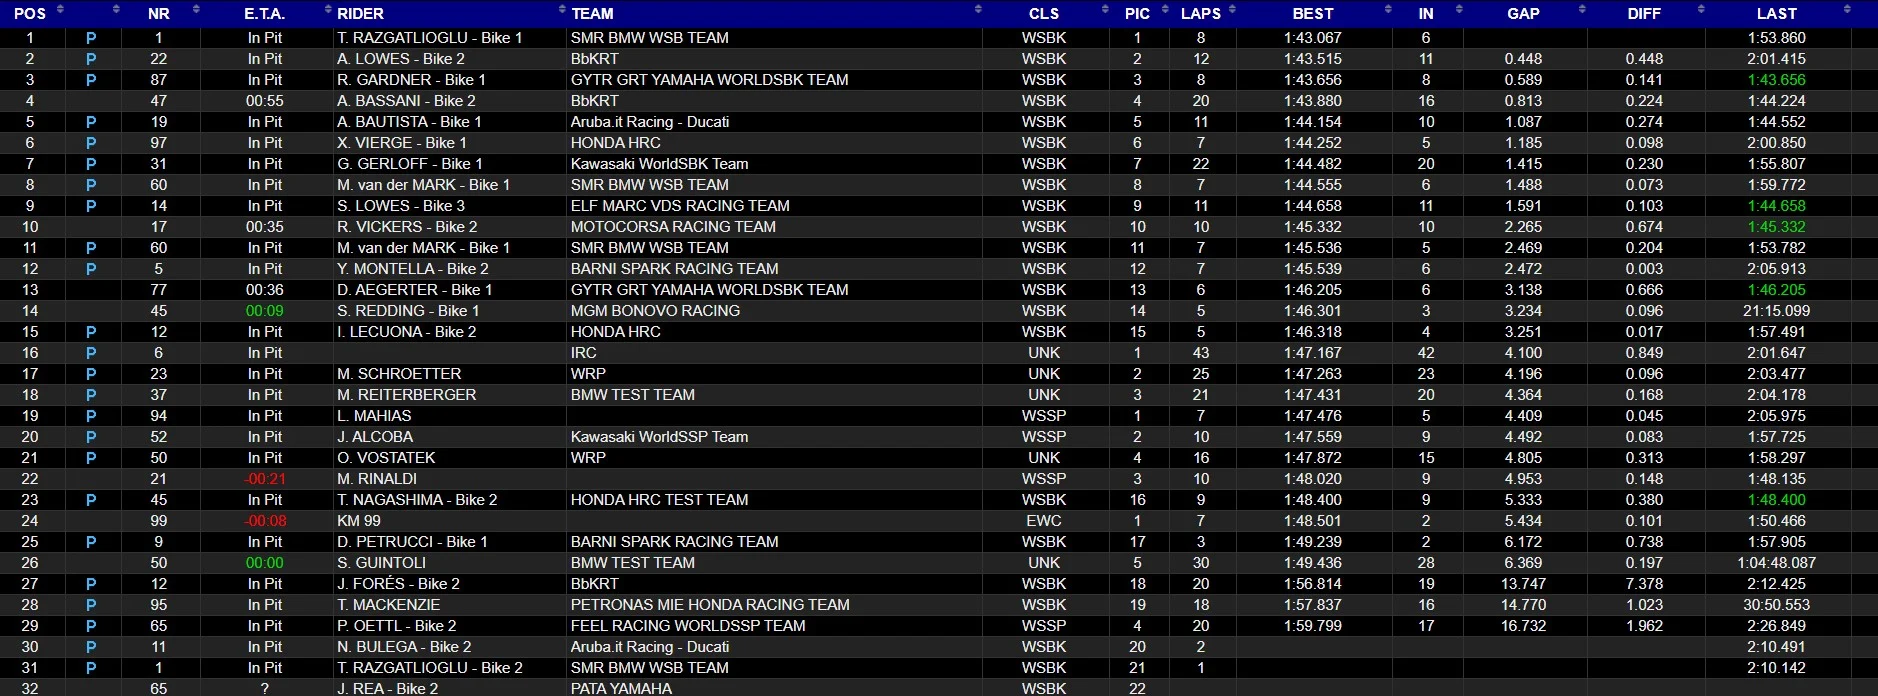This screenshot has width=1878, height=696.
Task: Click the P pit indicator in T. NAGASHIMA row
Action: pos(91,500)
